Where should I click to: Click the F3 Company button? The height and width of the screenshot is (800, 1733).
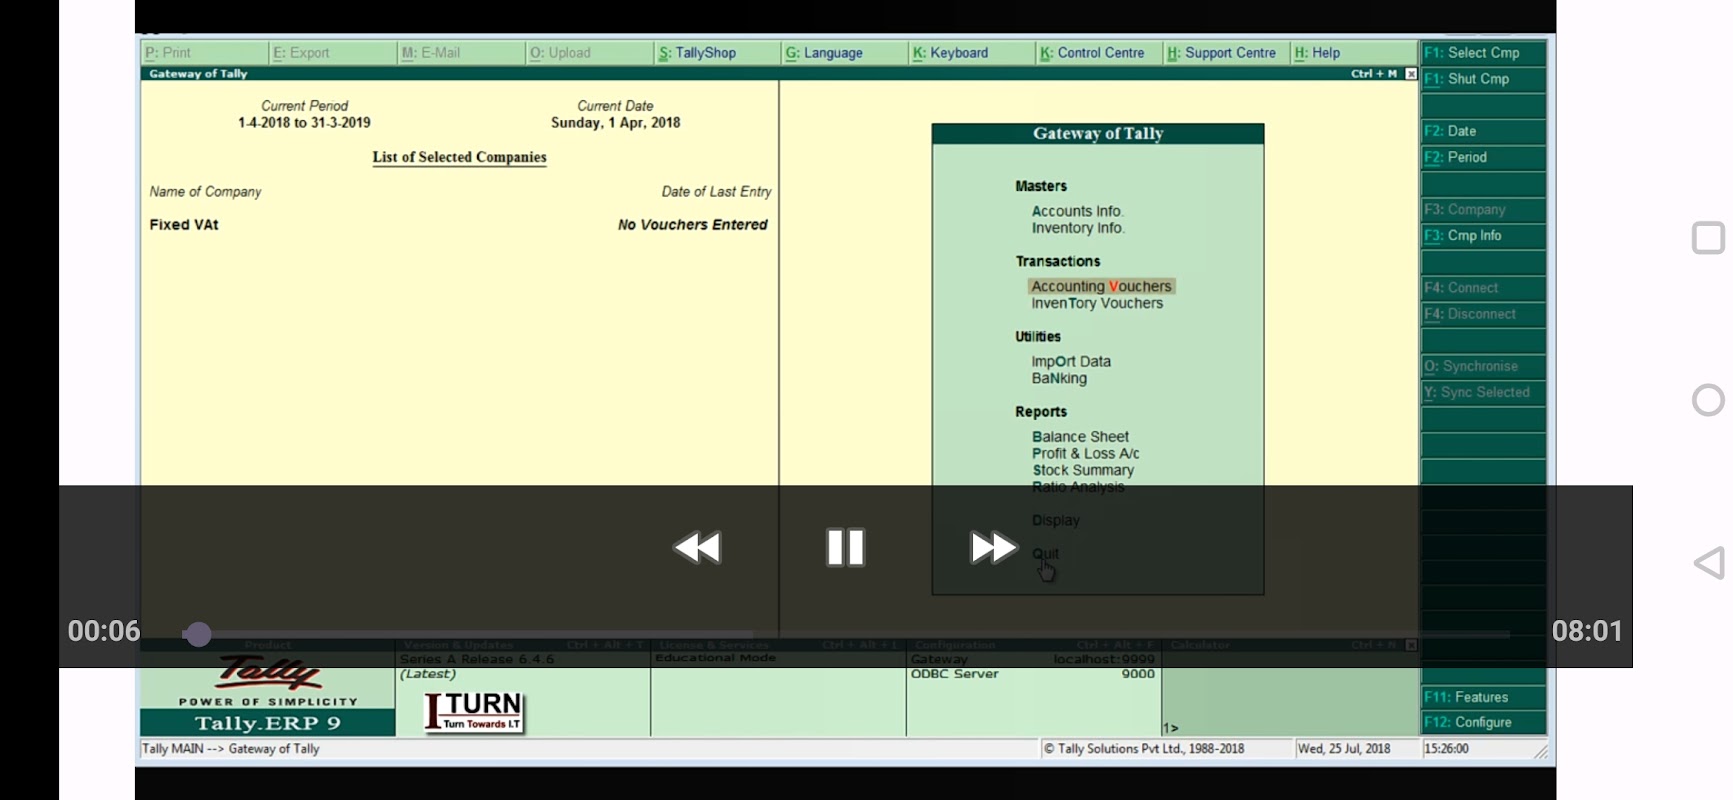(1484, 210)
